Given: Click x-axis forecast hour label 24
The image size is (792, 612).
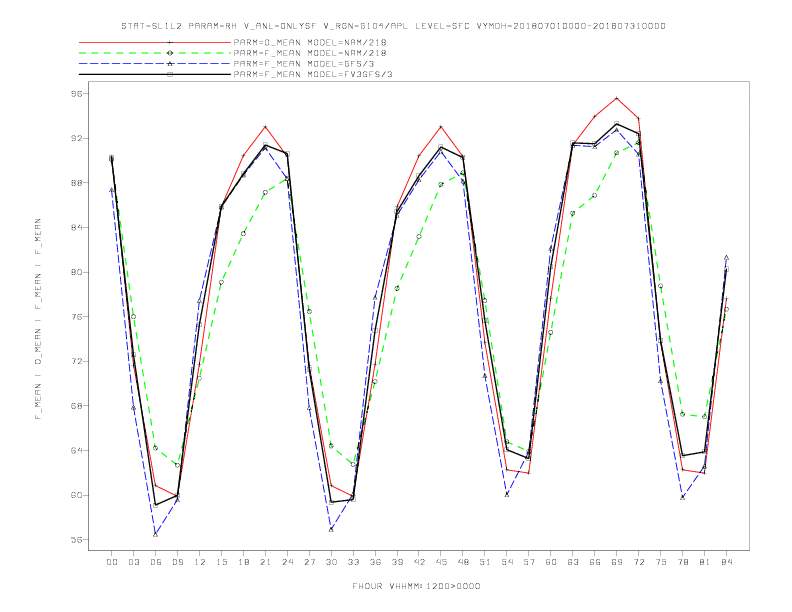Looking at the screenshot, I should [287, 562].
